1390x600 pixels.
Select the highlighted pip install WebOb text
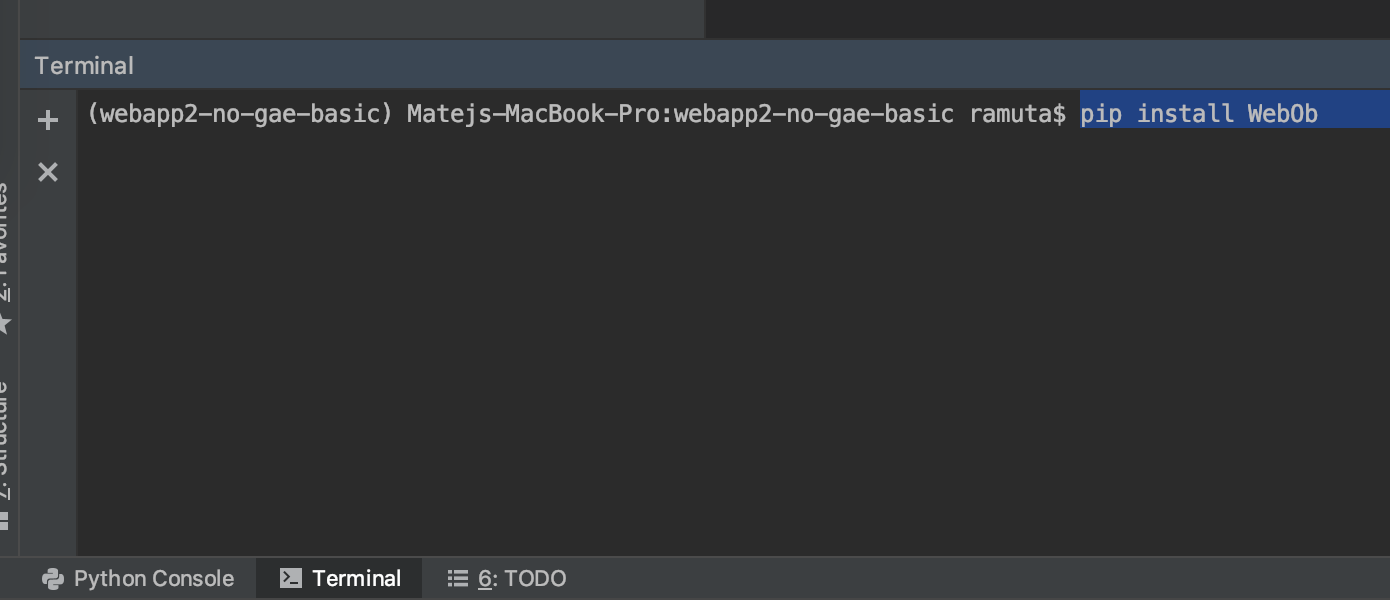pos(1198,113)
